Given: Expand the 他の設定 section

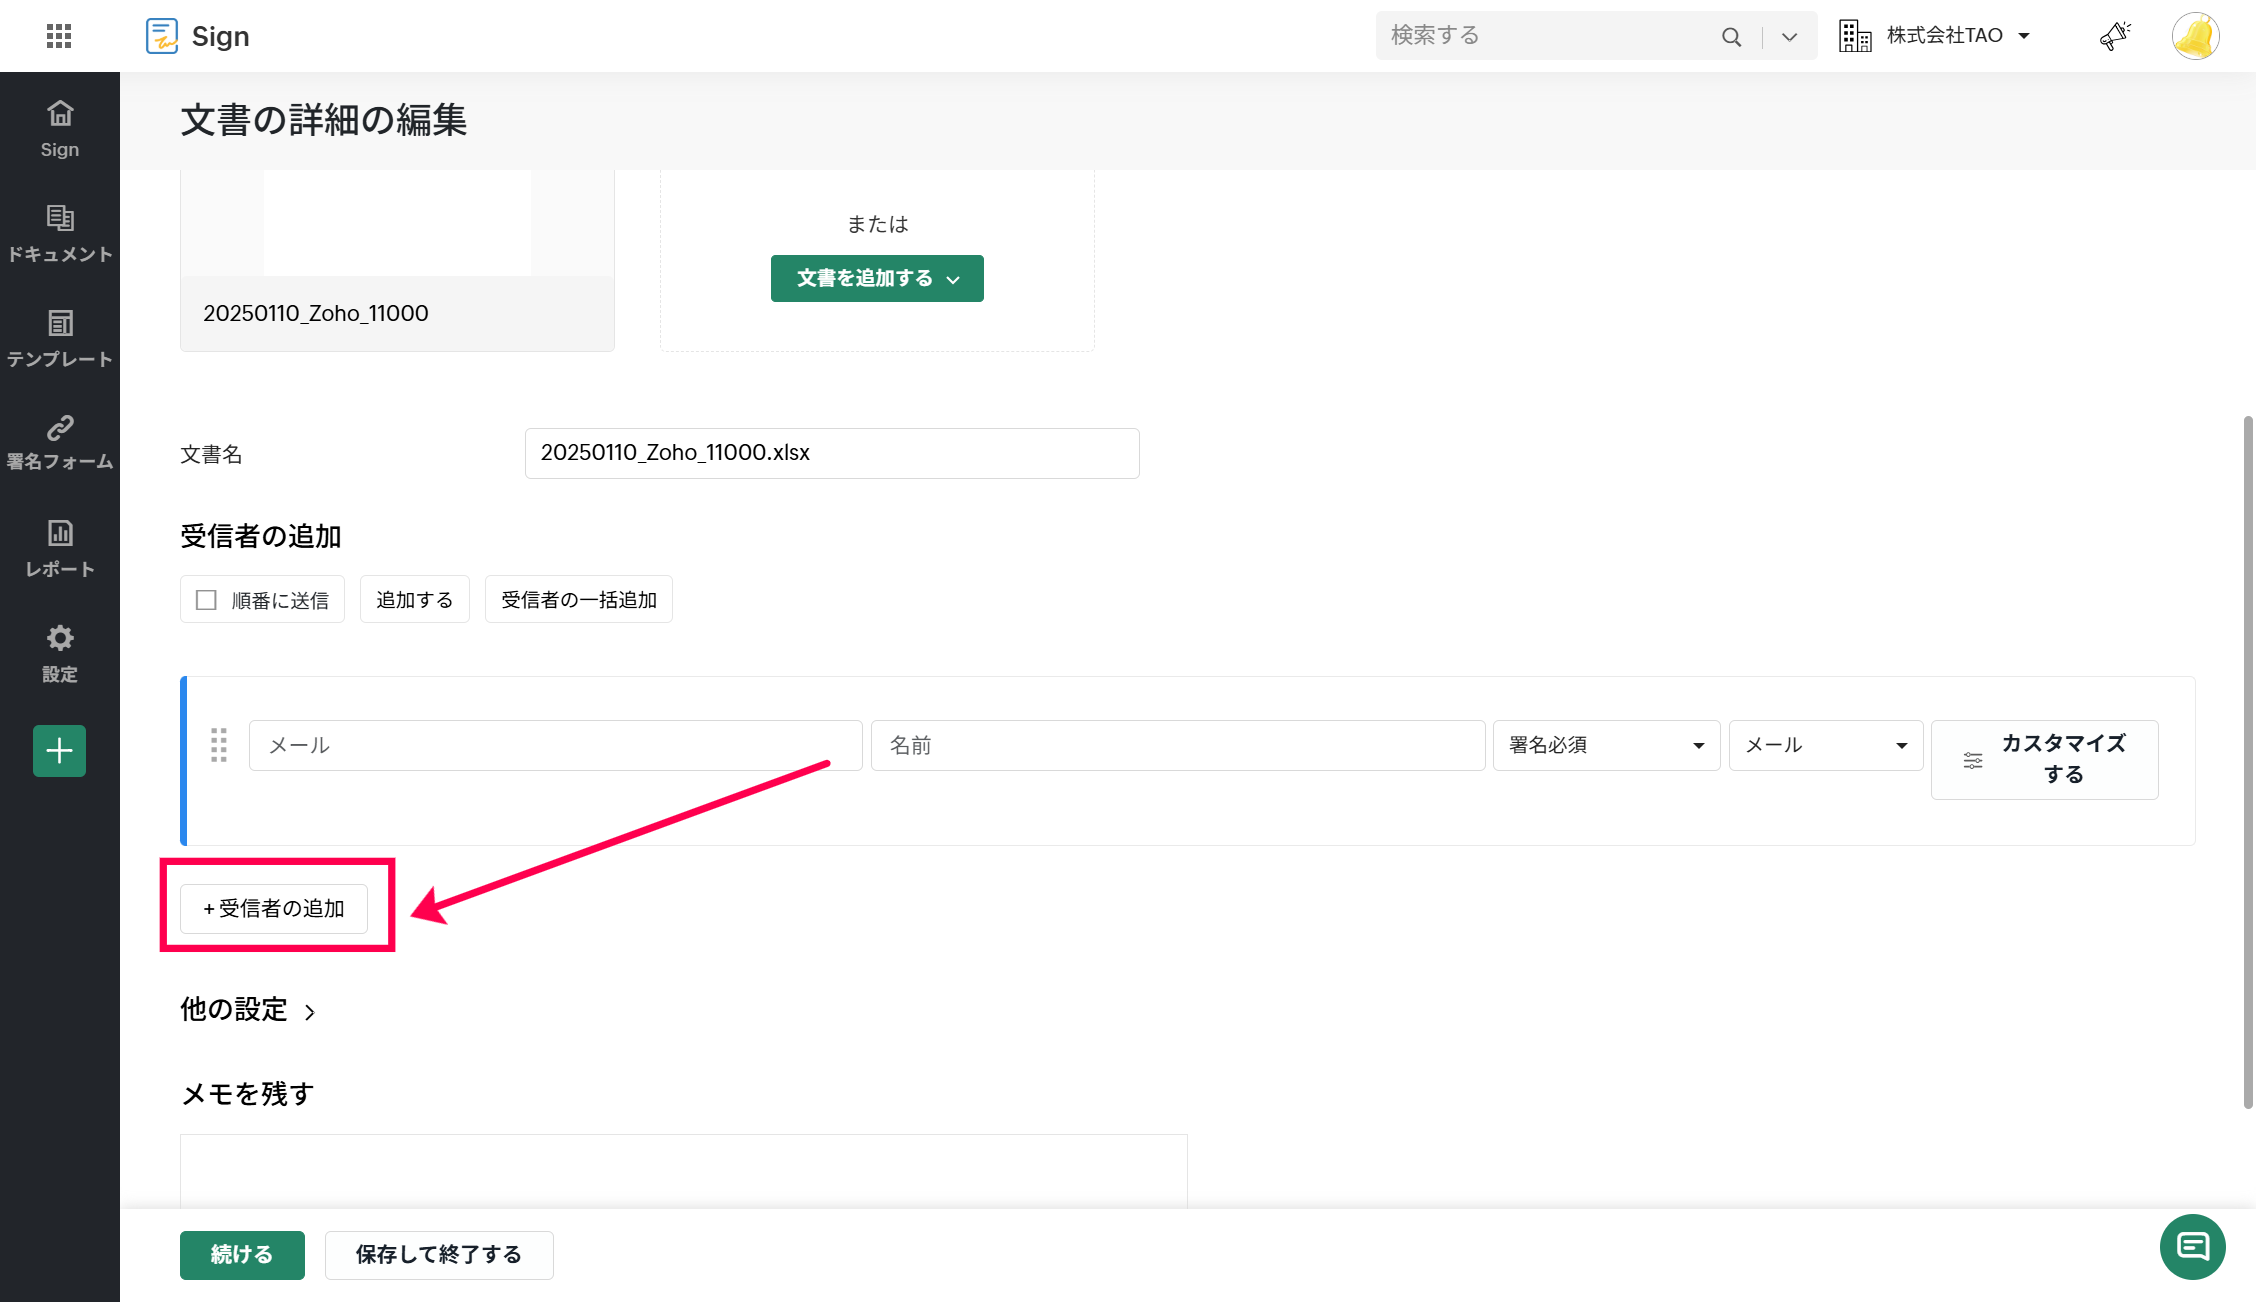Looking at the screenshot, I should point(248,1010).
